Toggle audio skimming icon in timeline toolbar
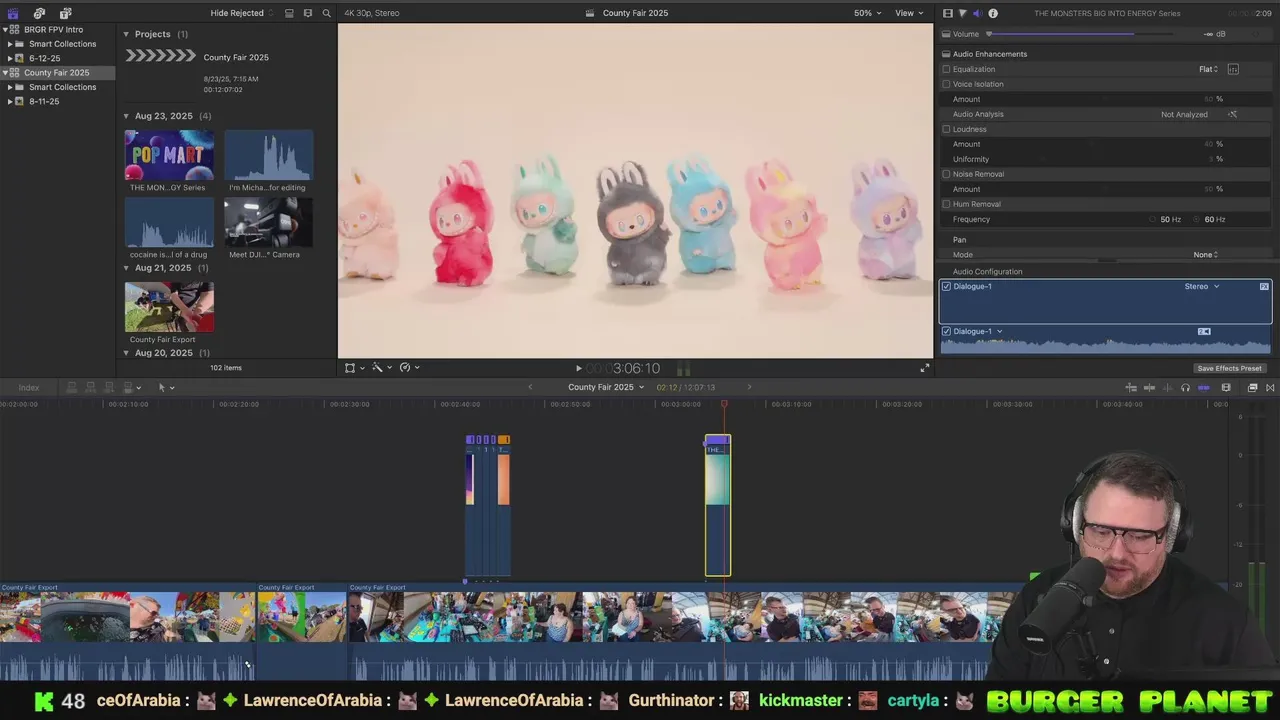The height and width of the screenshot is (720, 1280). coord(1167,387)
